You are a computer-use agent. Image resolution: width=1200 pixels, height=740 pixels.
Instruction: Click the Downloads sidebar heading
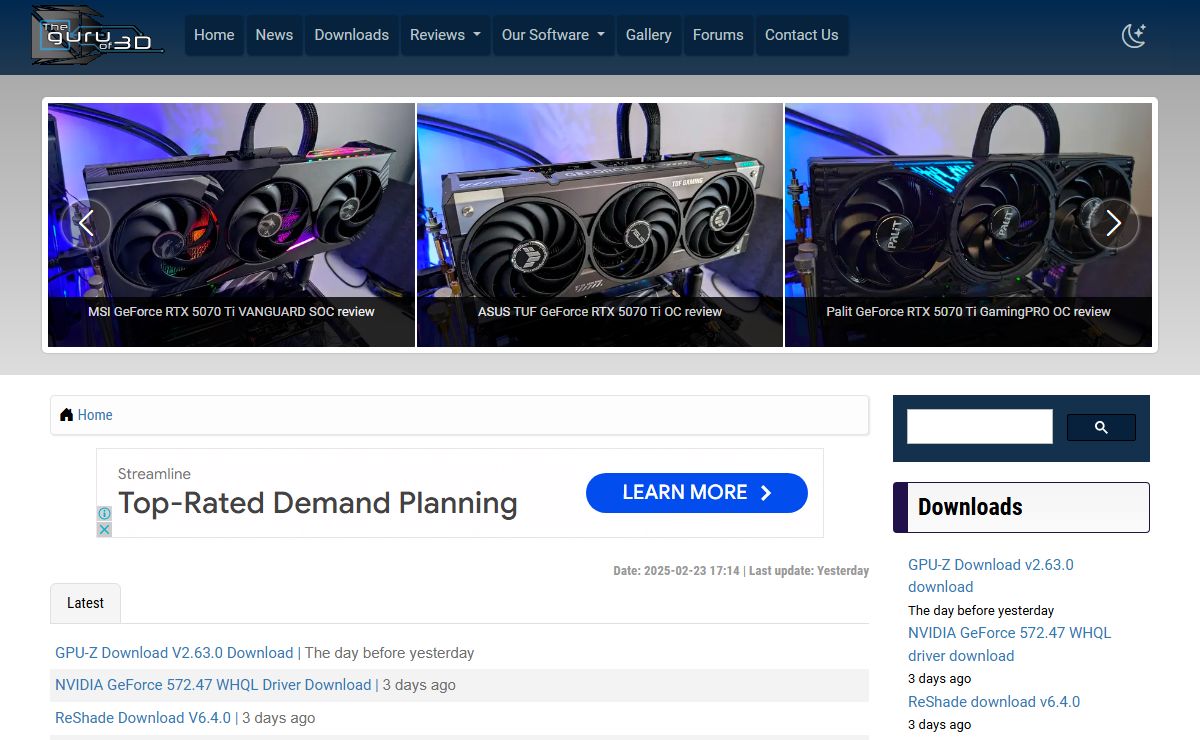[1021, 507]
